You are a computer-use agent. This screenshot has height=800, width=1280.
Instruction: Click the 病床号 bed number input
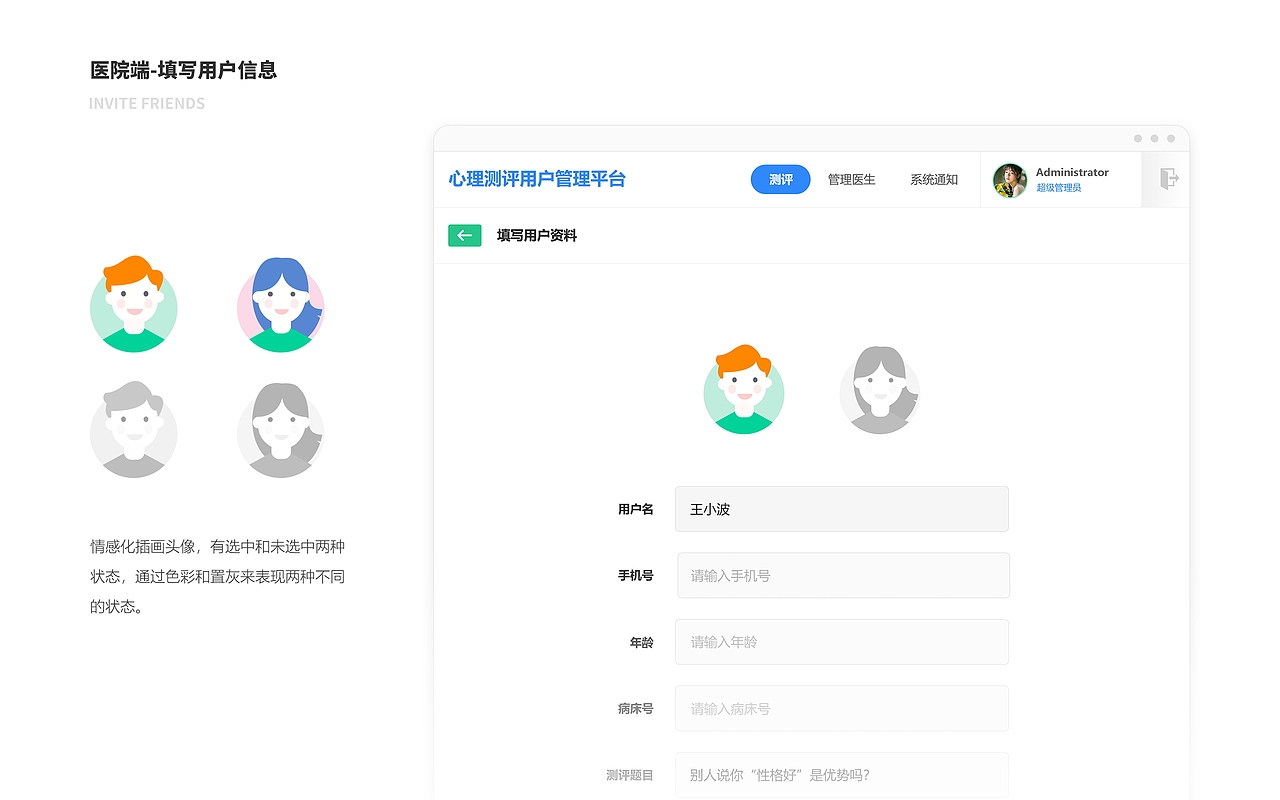[x=842, y=708]
